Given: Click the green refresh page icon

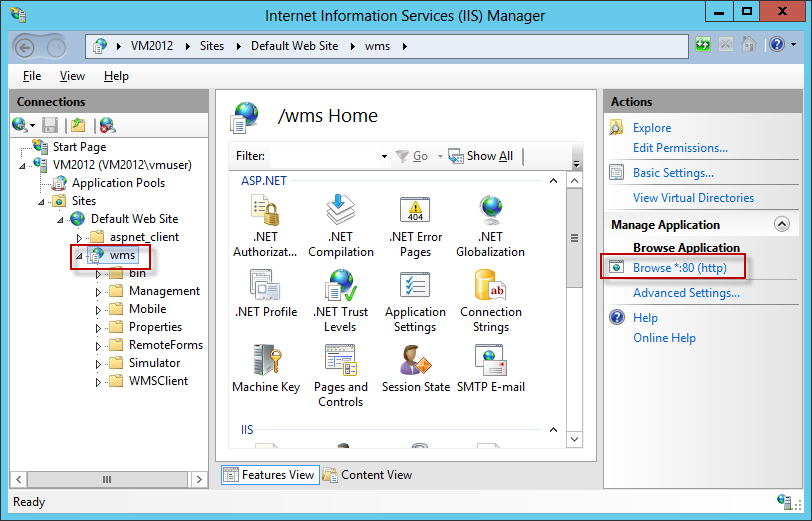Looking at the screenshot, I should point(703,45).
